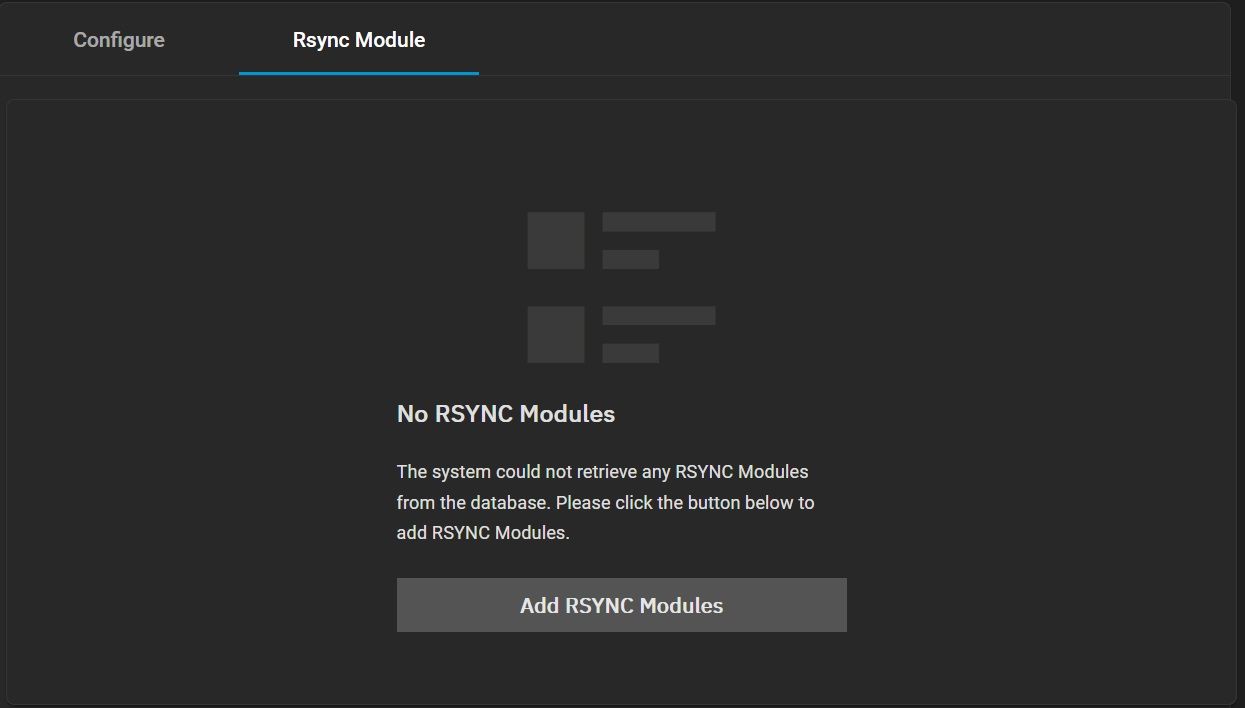Click the empty list placeholder icon
The image size is (1245, 708).
[x=621, y=287]
